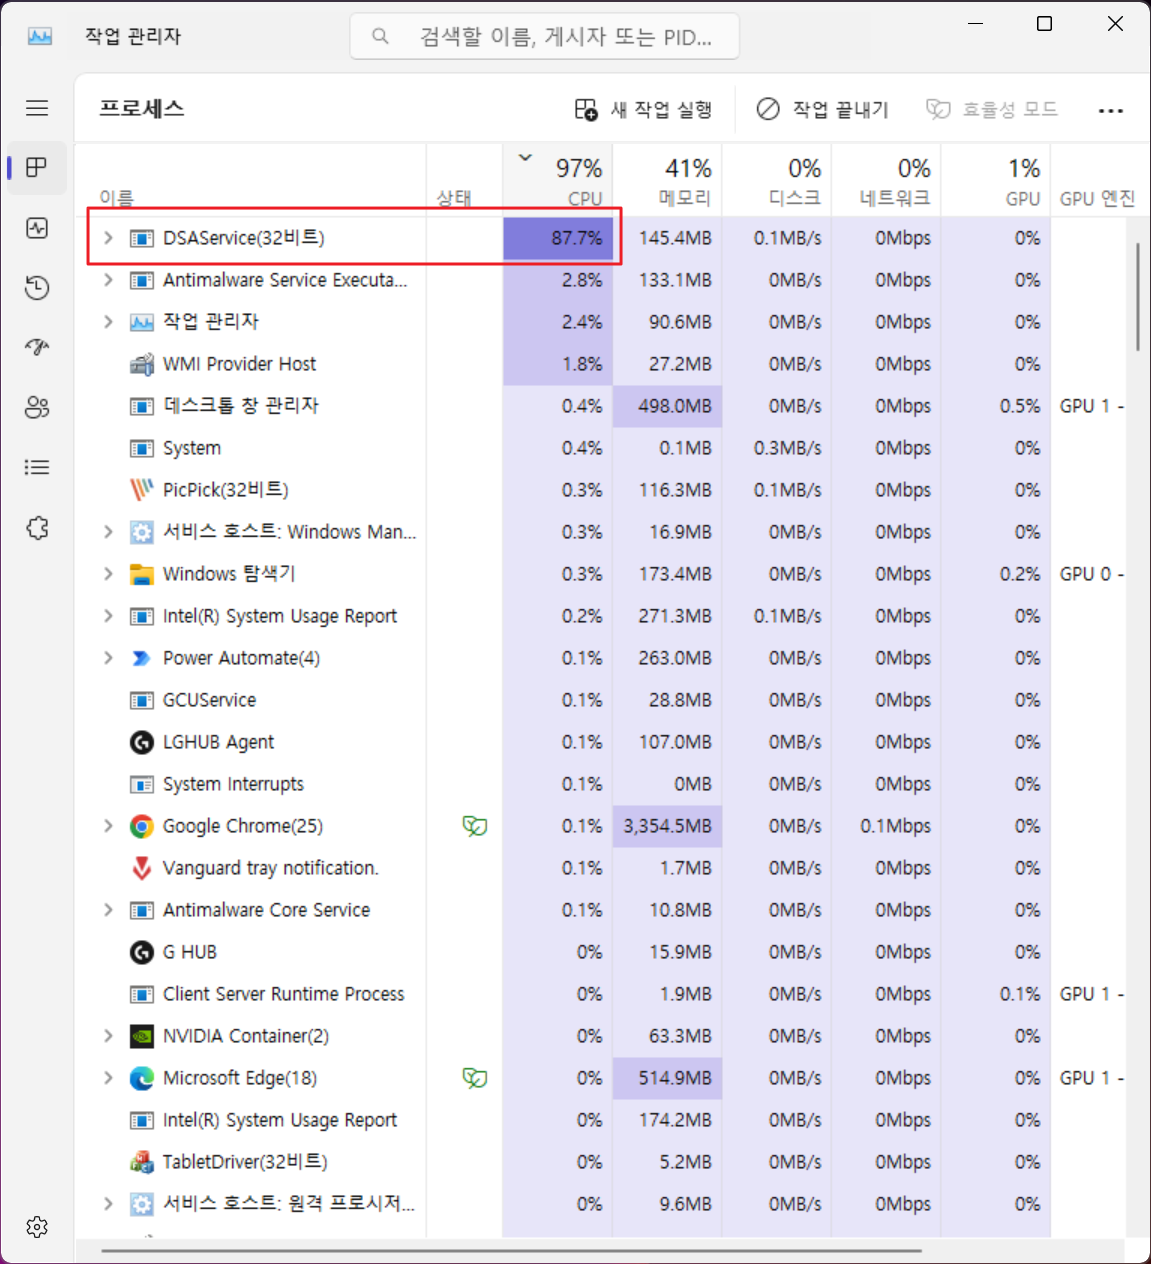Click efficiency mode leaf on Chrome row
This screenshot has width=1151, height=1264.
[x=475, y=826]
